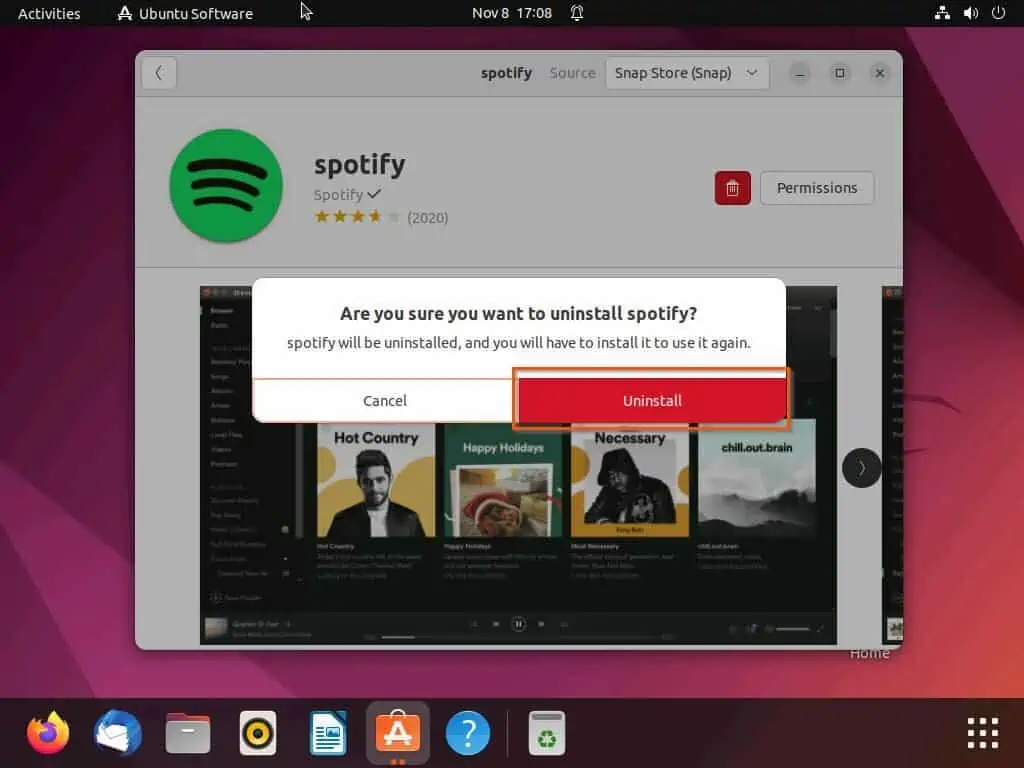The image size is (1024, 768).
Task: Click the (2020) reviews count link
Action: click(x=428, y=217)
